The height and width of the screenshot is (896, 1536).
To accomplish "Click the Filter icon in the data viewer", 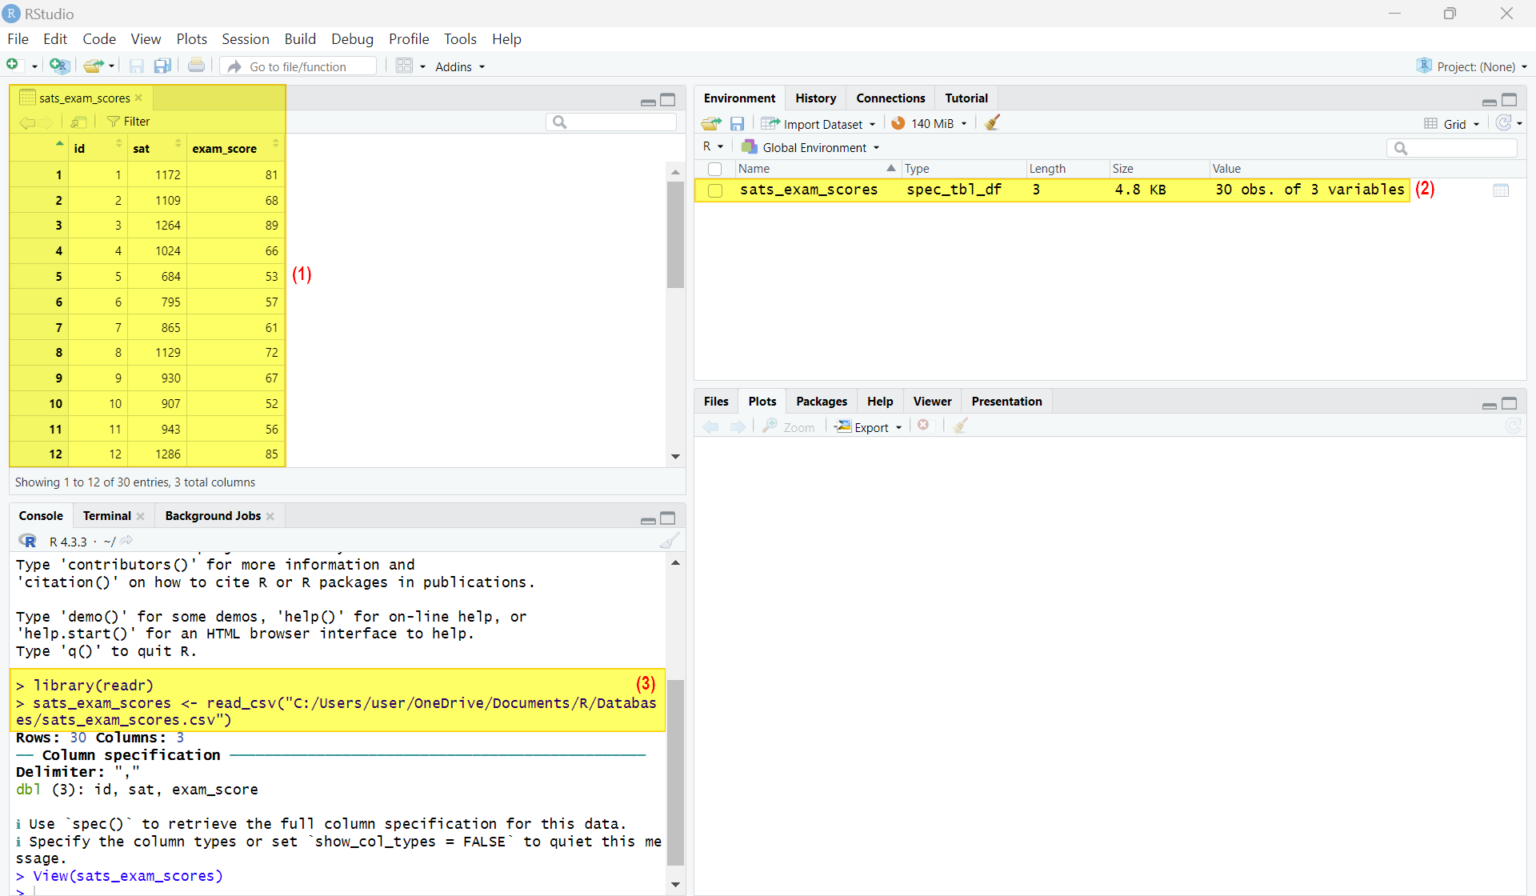I will [x=128, y=121].
